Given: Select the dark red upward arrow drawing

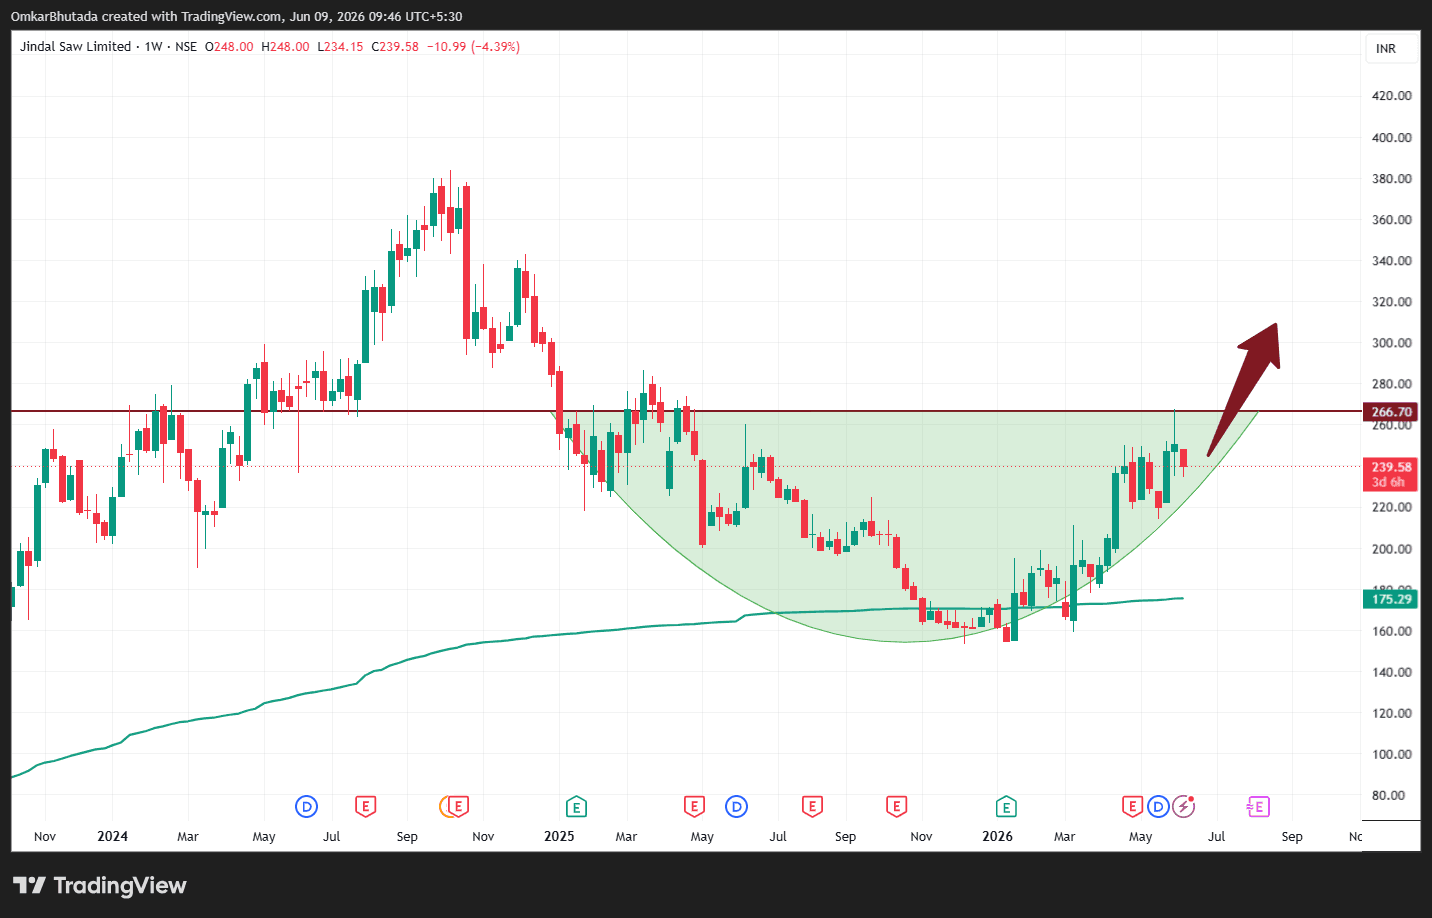Looking at the screenshot, I should [1244, 388].
